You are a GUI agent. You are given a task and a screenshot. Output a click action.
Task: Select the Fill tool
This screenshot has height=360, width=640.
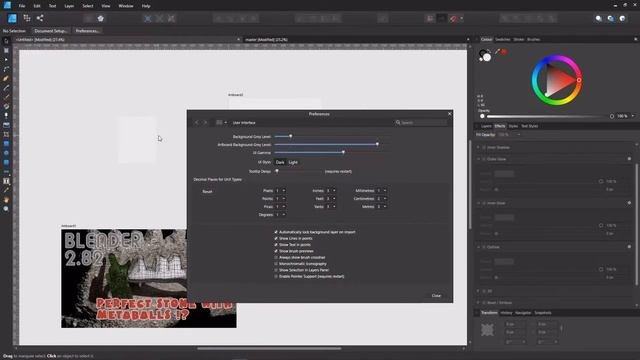[6, 107]
